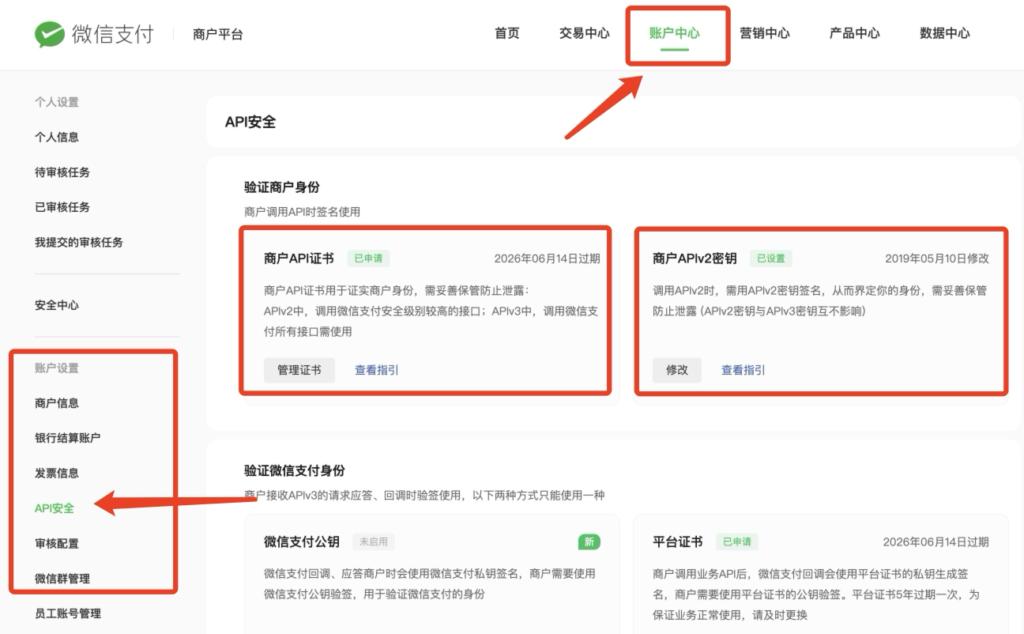The height and width of the screenshot is (634, 1024).
Task: Open 我提交的审核任务 sidebar entry
Action: click(78, 242)
